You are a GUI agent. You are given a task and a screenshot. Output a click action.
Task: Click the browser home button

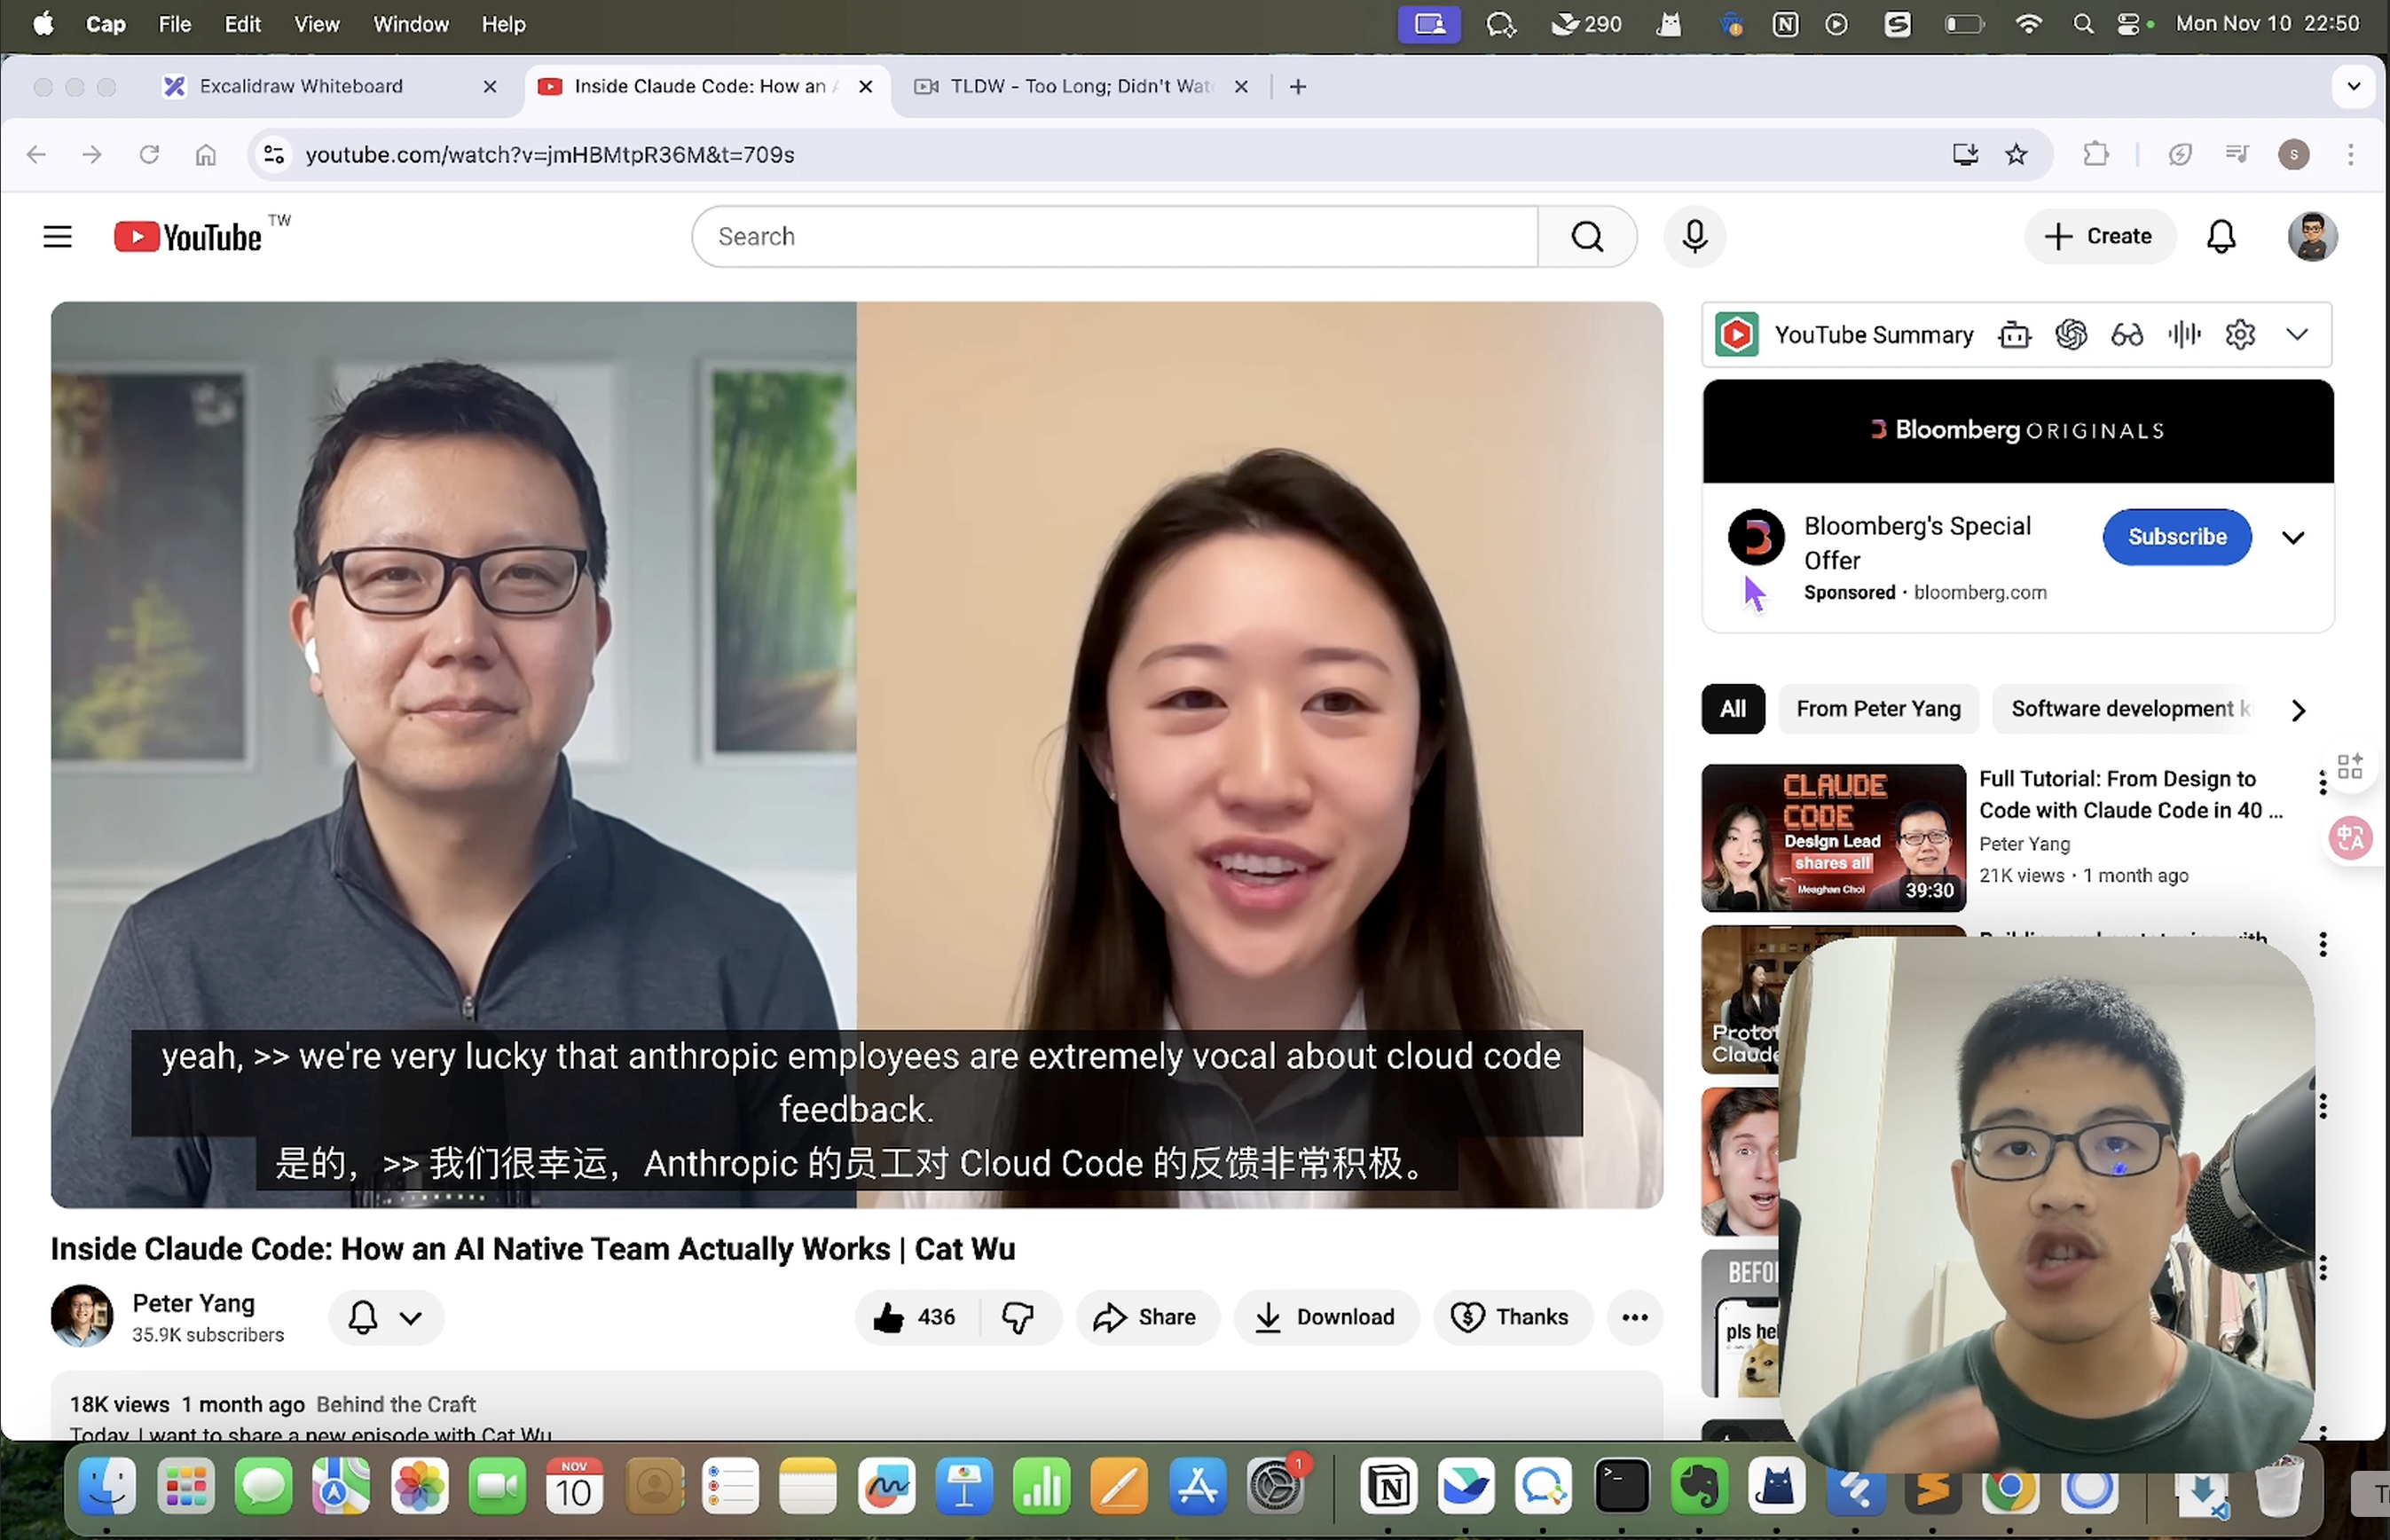(206, 154)
